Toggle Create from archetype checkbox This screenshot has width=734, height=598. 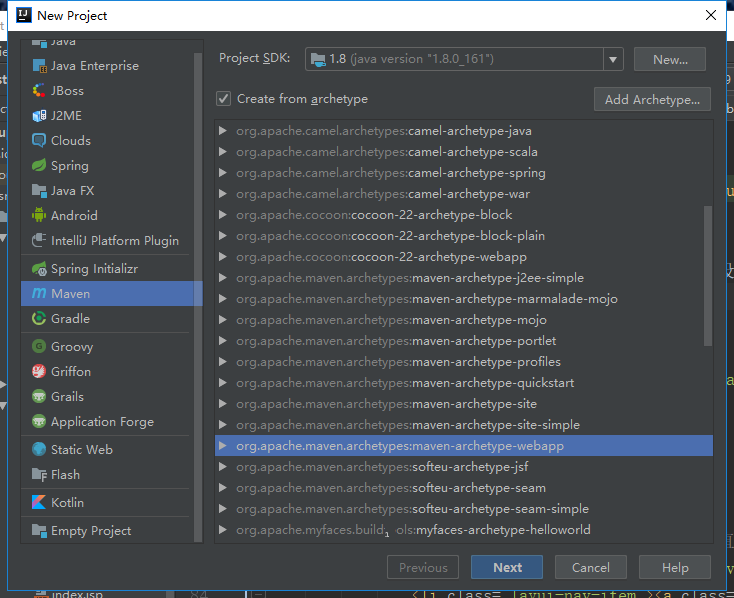[x=224, y=99]
